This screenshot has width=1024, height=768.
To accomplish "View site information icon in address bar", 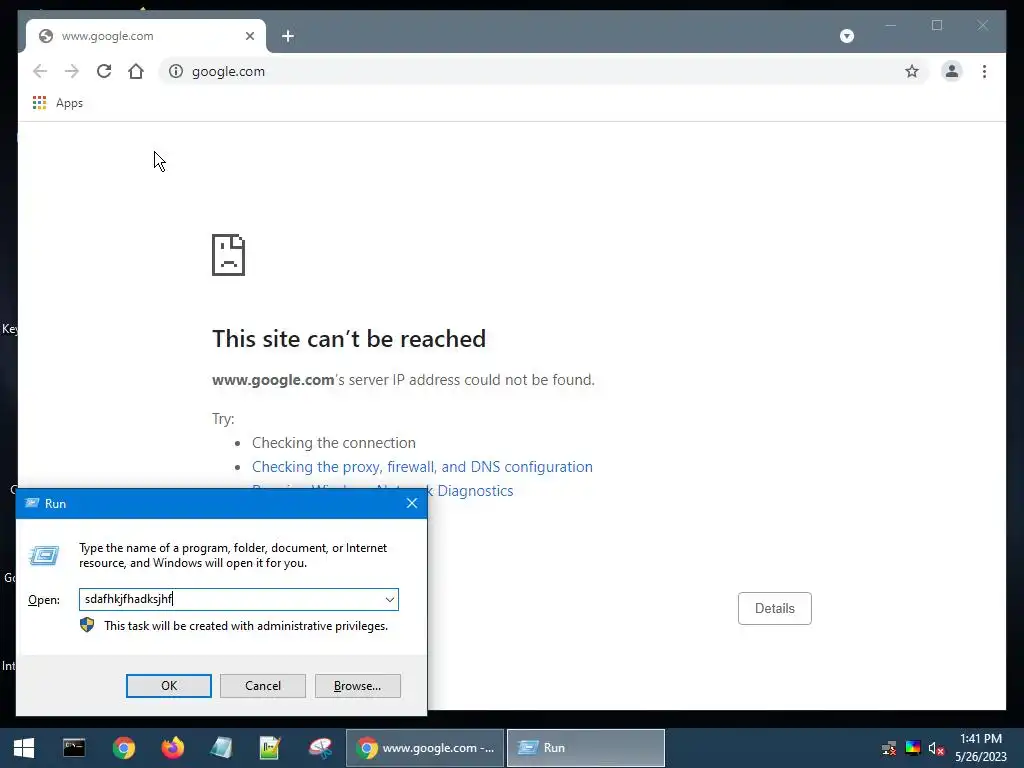I will pyautogui.click(x=176, y=71).
